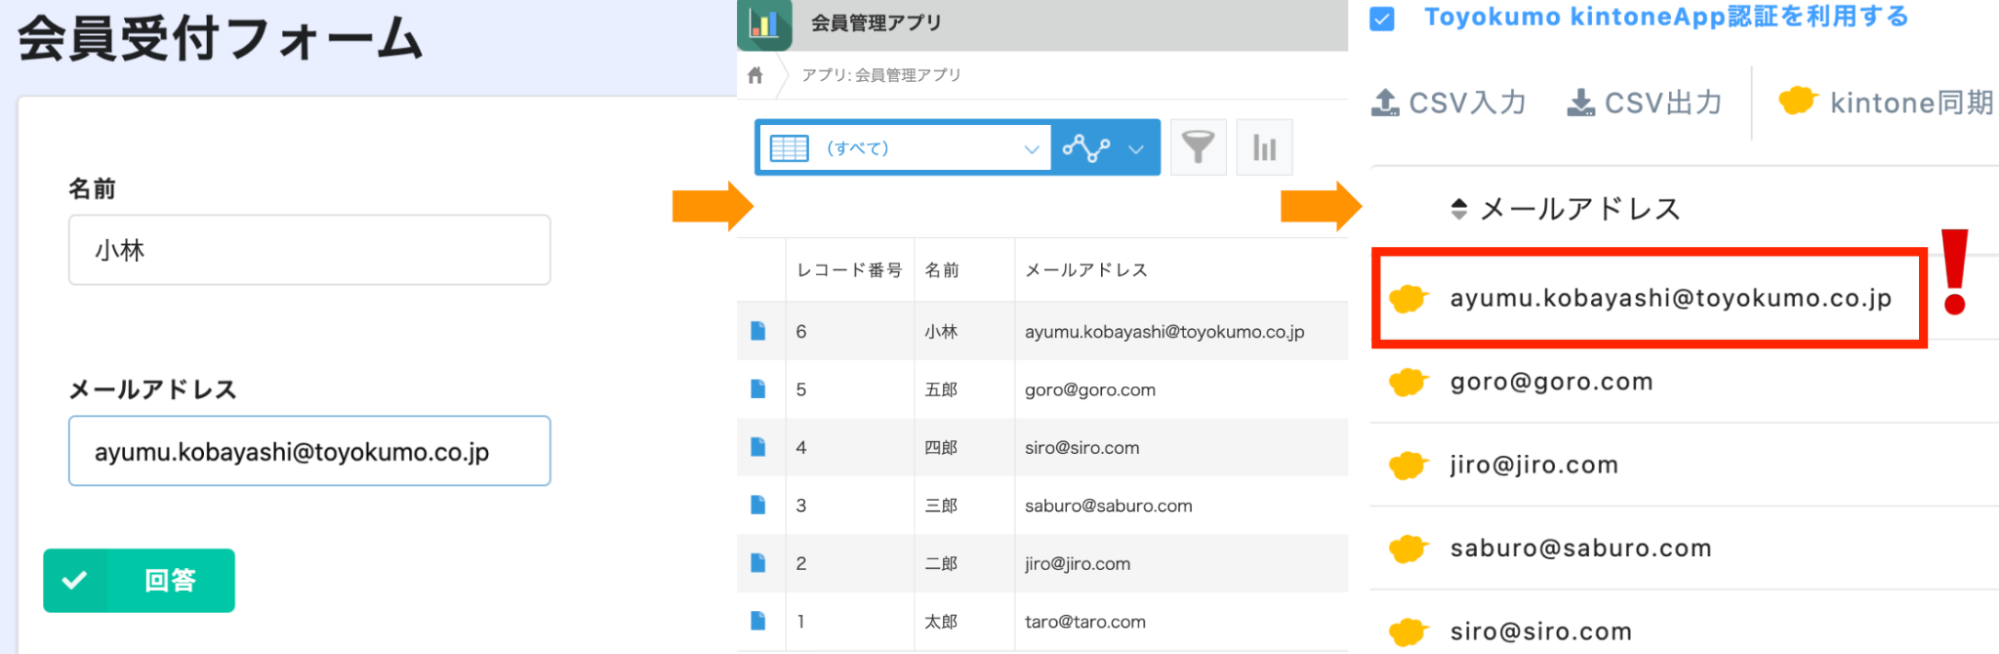Select jiro@jiro.com in the auth list

[1534, 465]
